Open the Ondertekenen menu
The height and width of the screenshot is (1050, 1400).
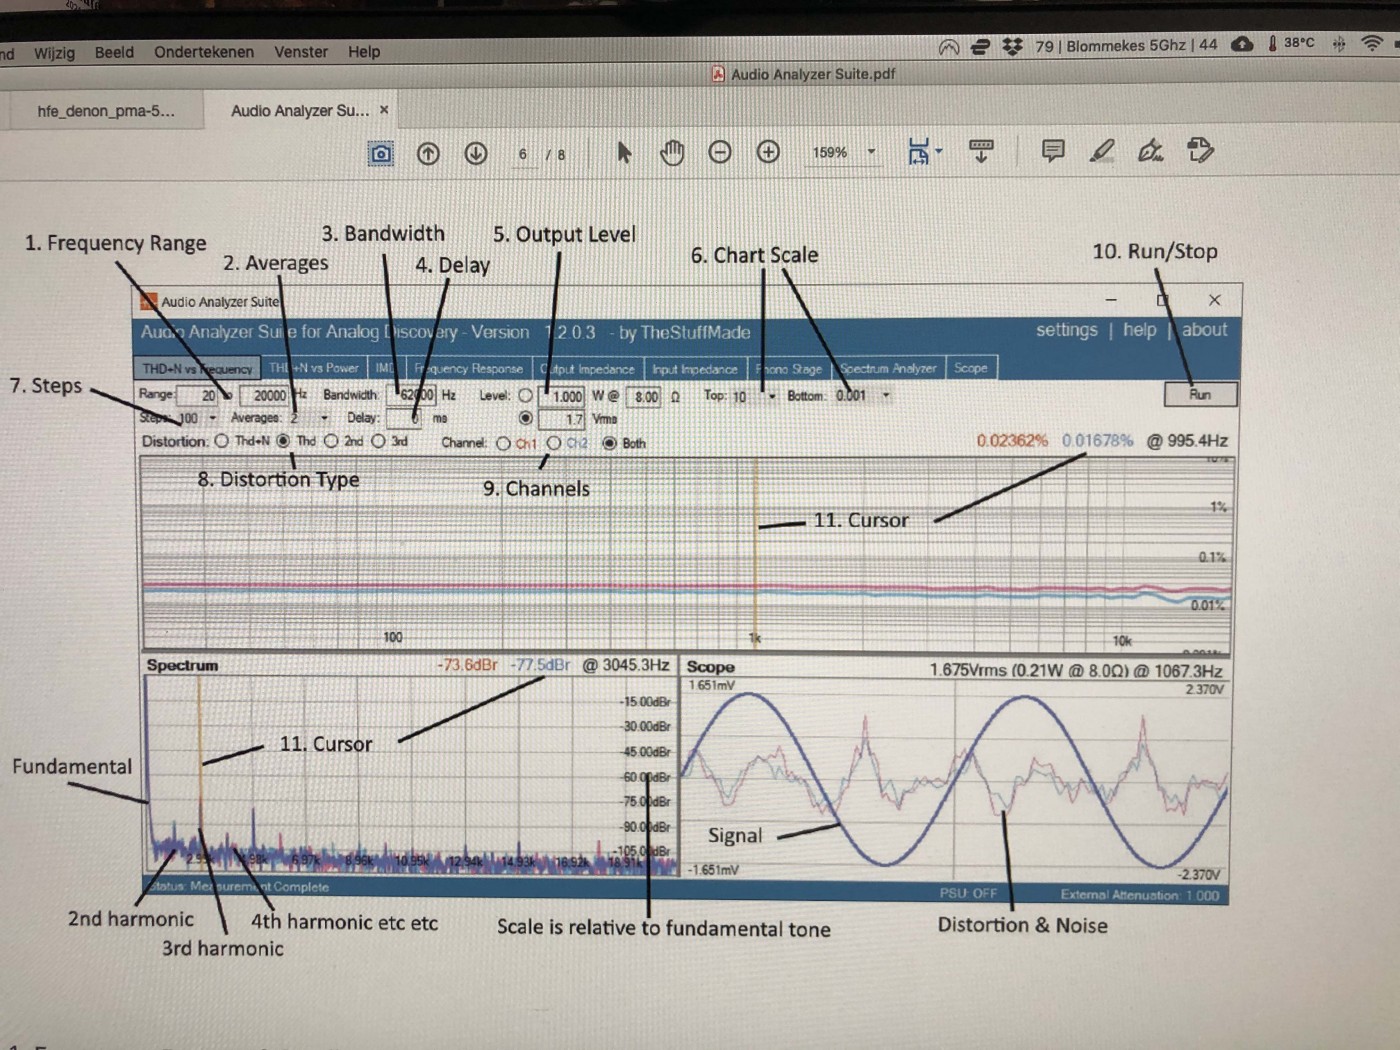click(x=204, y=52)
